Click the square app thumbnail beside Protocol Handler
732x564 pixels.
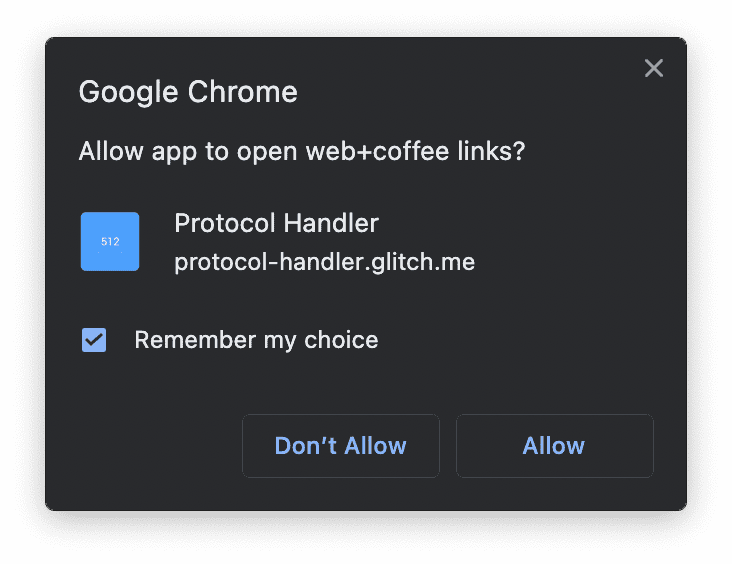coord(110,241)
